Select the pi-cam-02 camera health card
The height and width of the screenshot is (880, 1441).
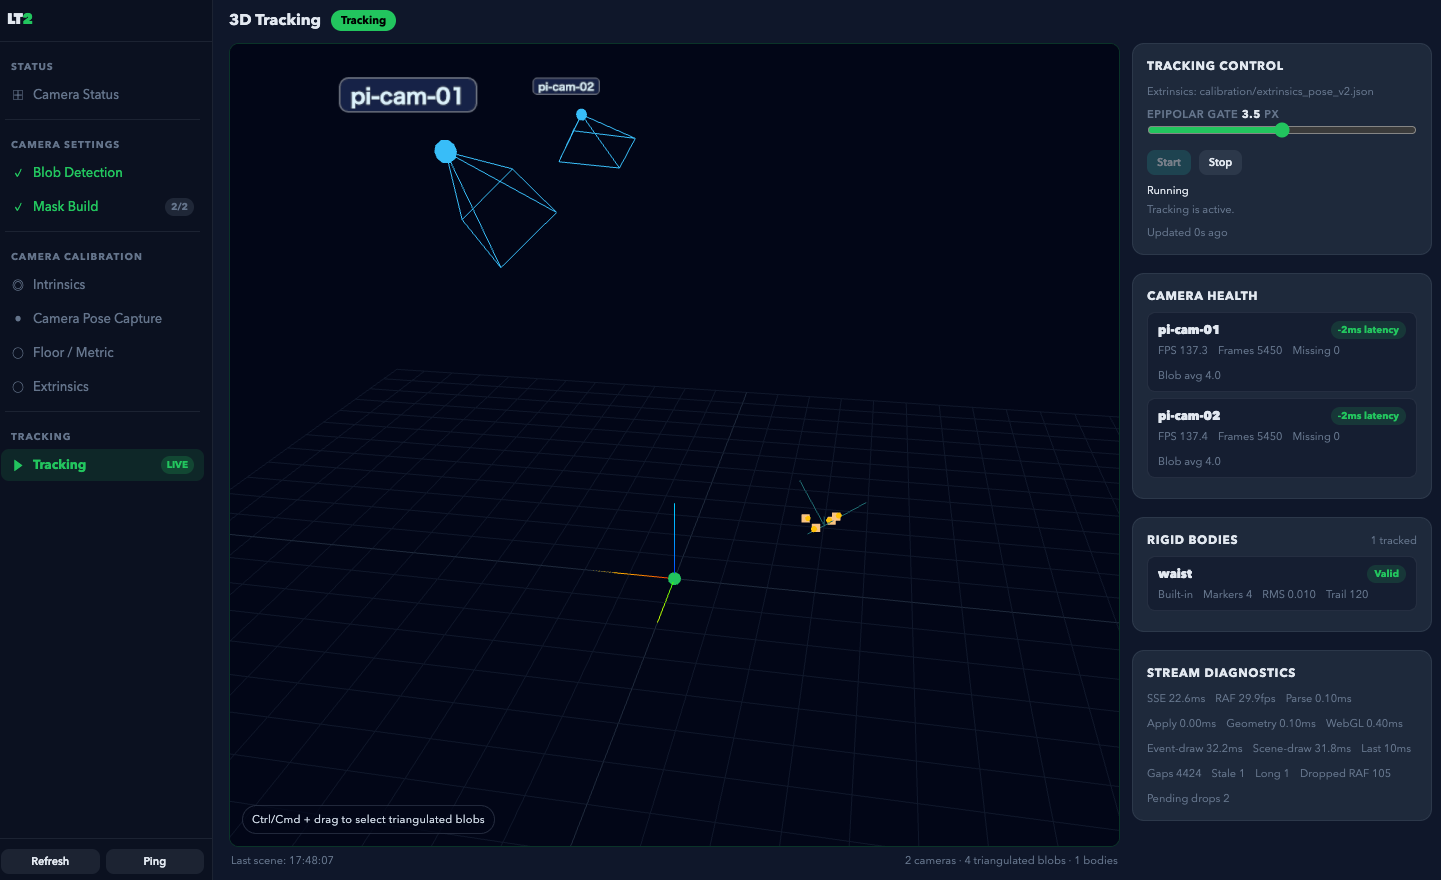(1281, 438)
